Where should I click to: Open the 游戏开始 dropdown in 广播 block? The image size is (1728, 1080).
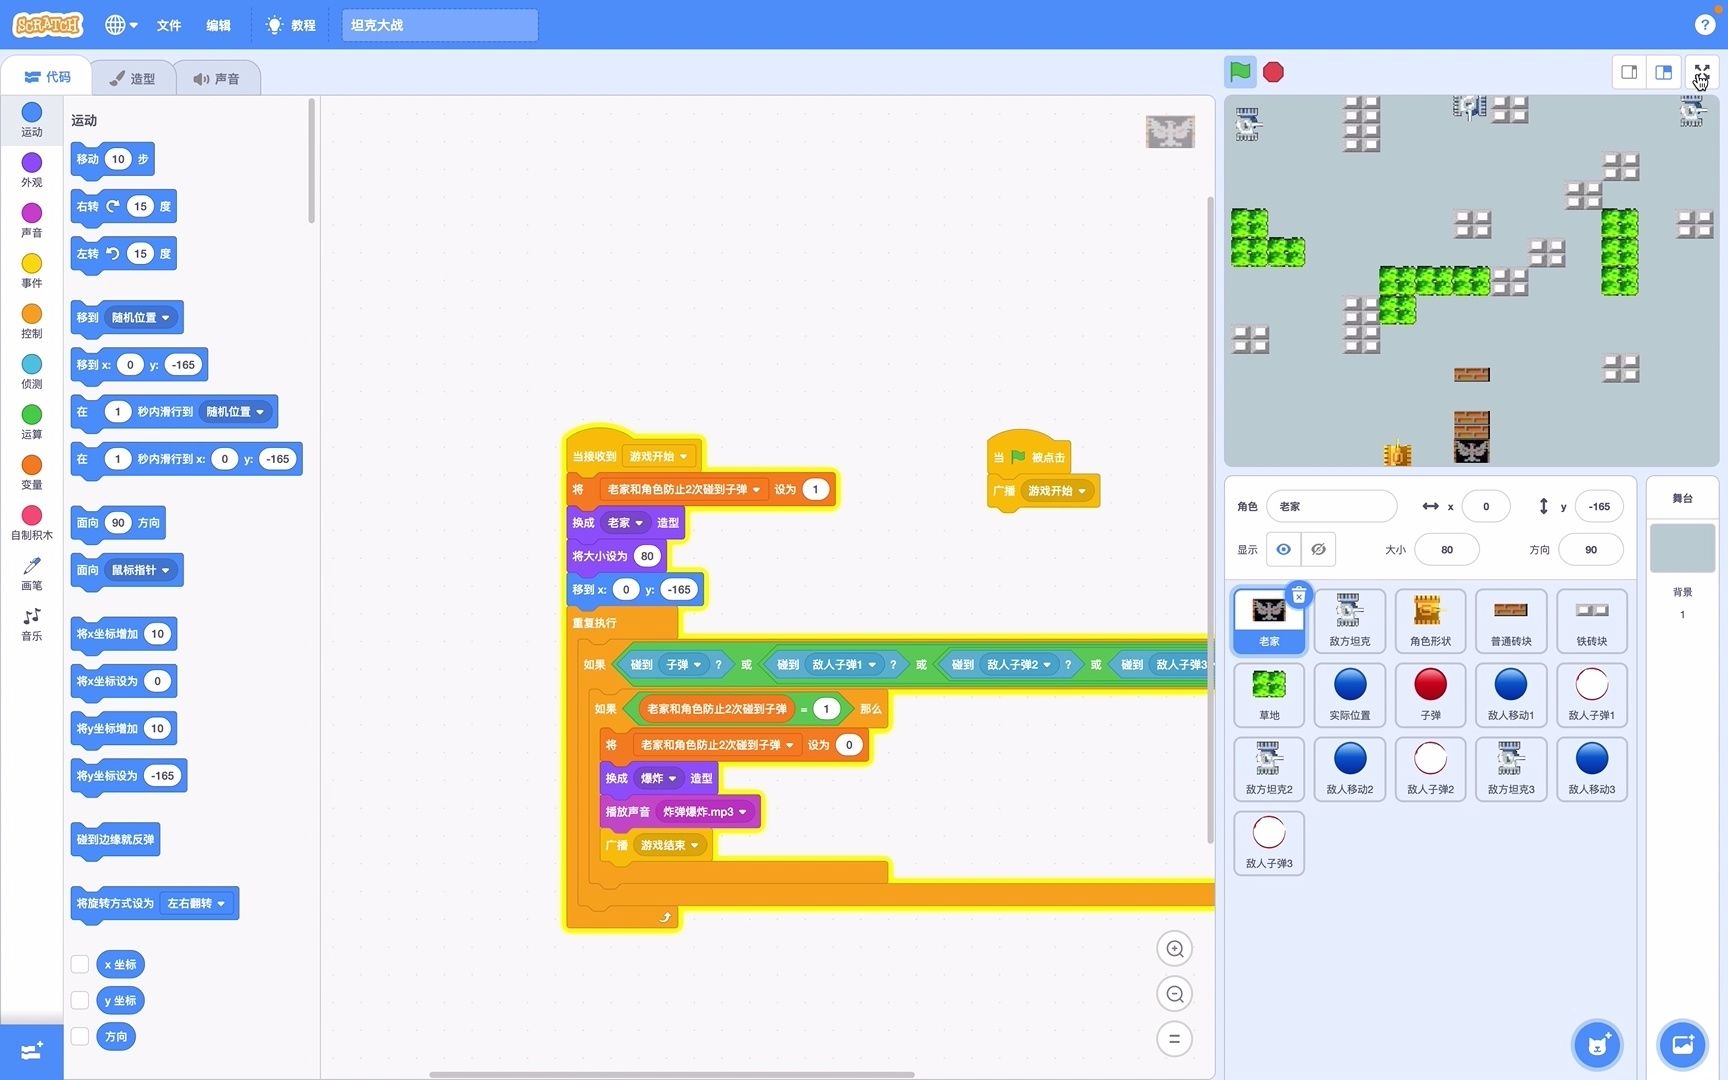point(1057,491)
